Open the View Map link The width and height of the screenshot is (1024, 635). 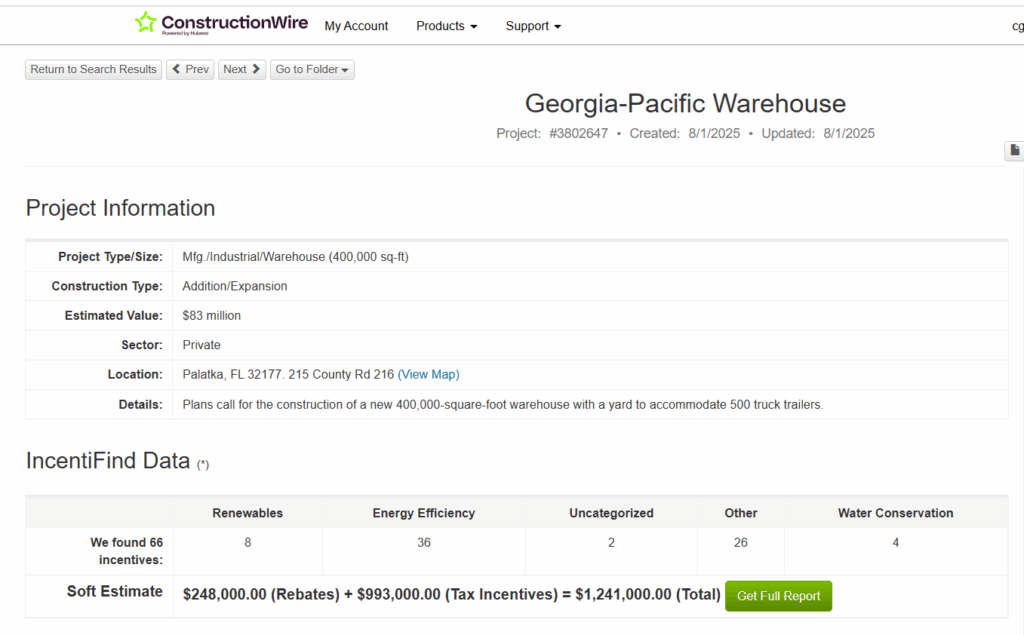(428, 374)
